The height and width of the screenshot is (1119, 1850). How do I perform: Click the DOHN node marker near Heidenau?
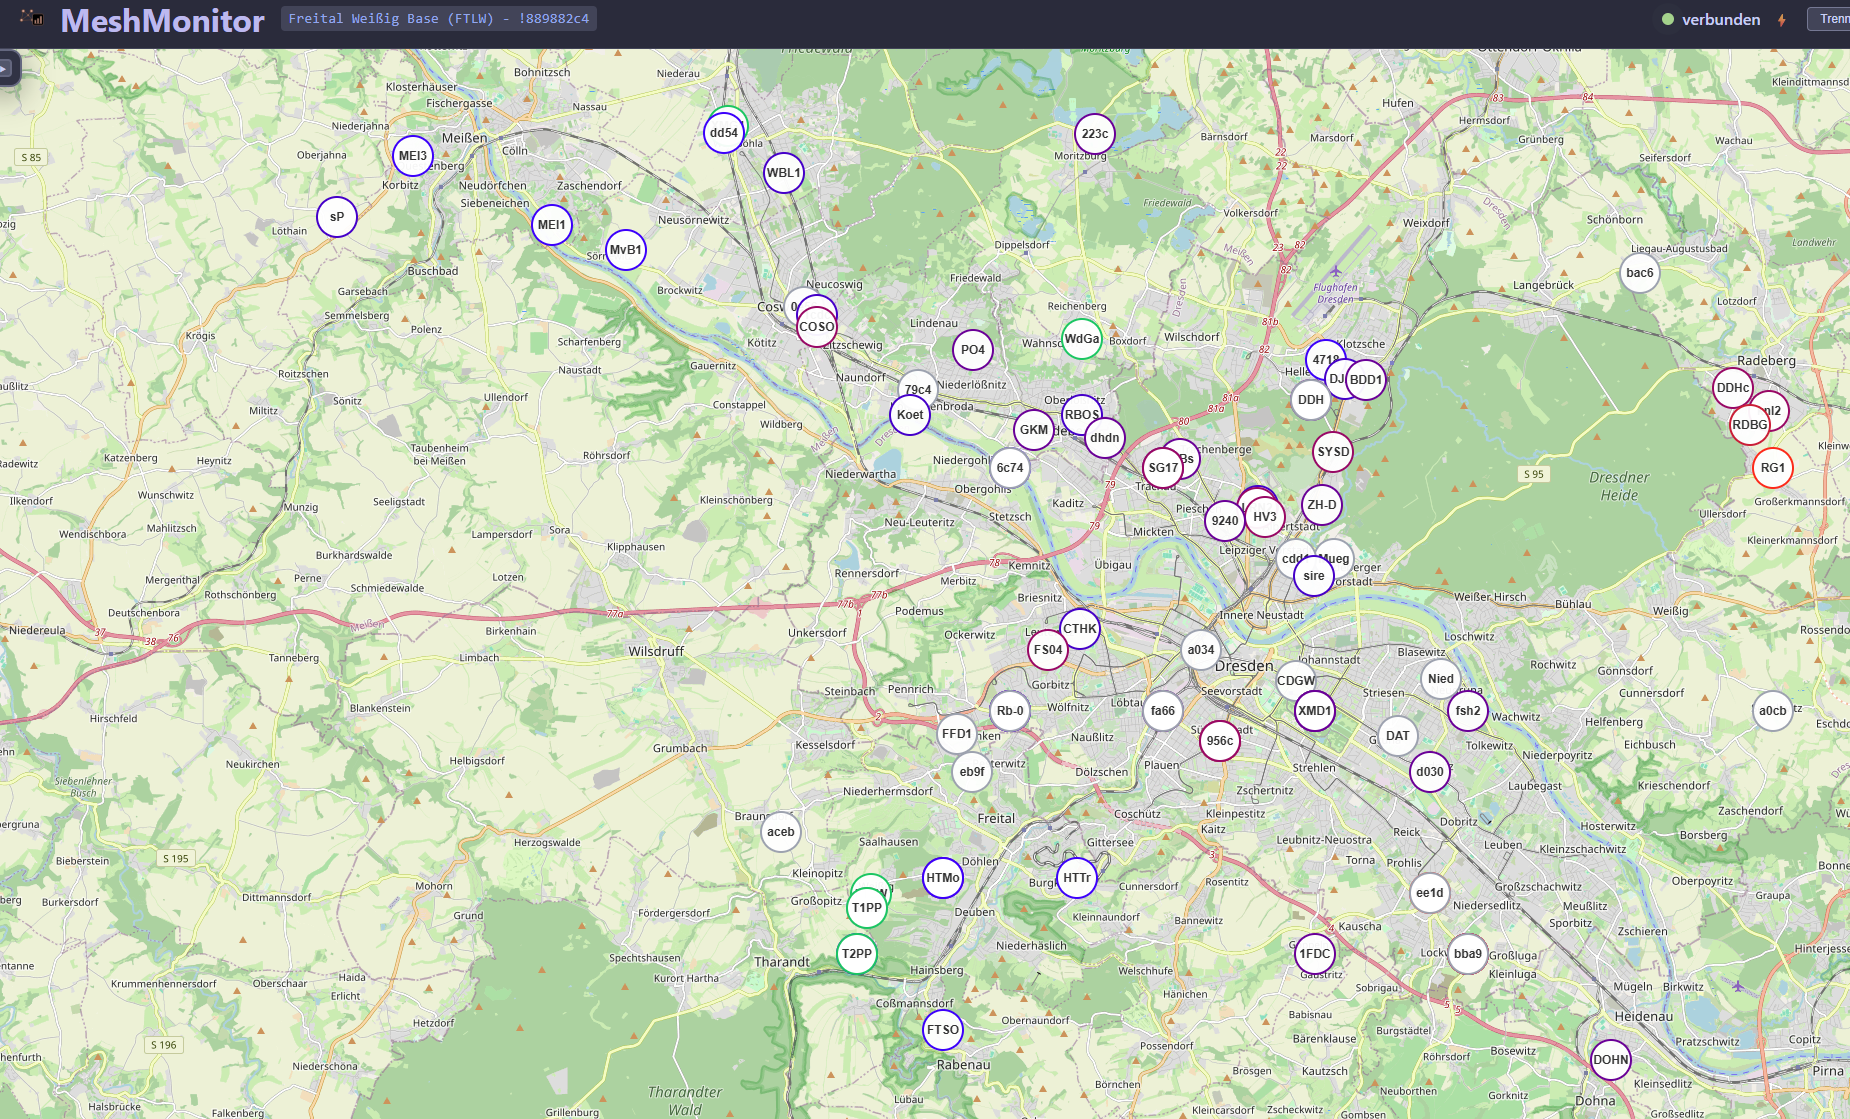1610,1060
